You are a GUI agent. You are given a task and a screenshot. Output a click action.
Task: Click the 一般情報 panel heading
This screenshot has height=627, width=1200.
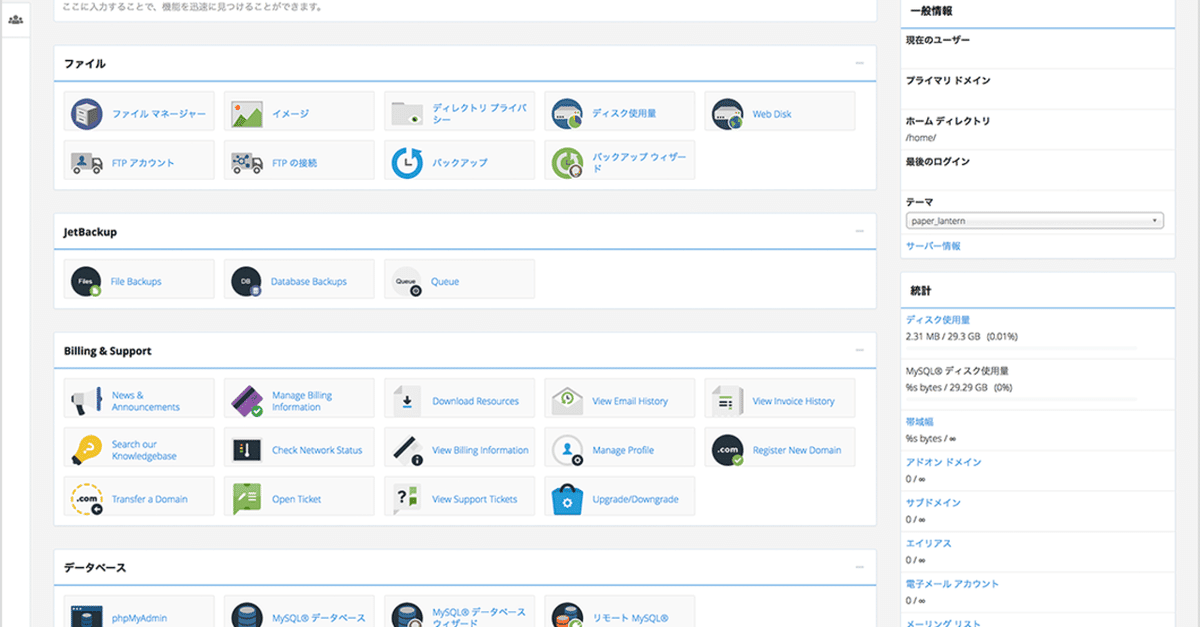click(931, 11)
